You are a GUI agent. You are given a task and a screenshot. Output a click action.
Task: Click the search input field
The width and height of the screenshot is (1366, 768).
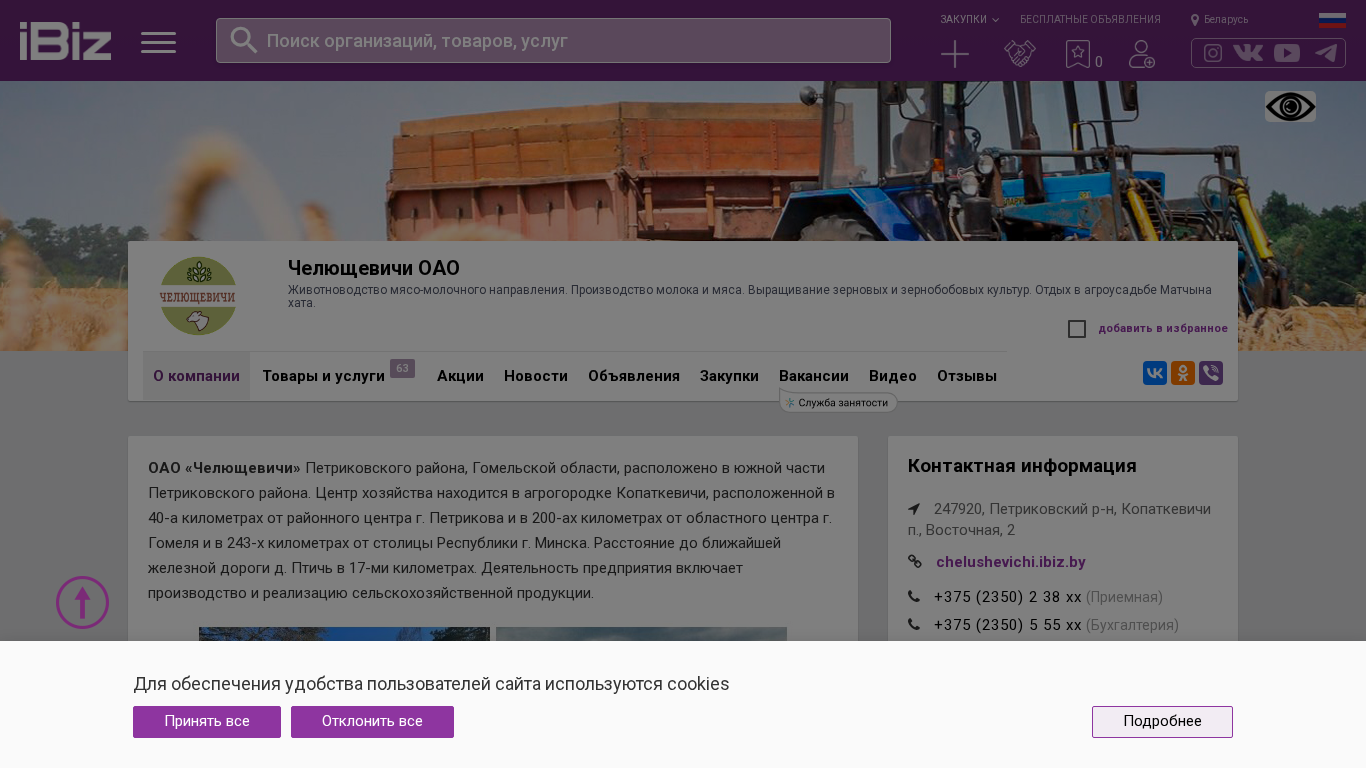[x=553, y=40]
